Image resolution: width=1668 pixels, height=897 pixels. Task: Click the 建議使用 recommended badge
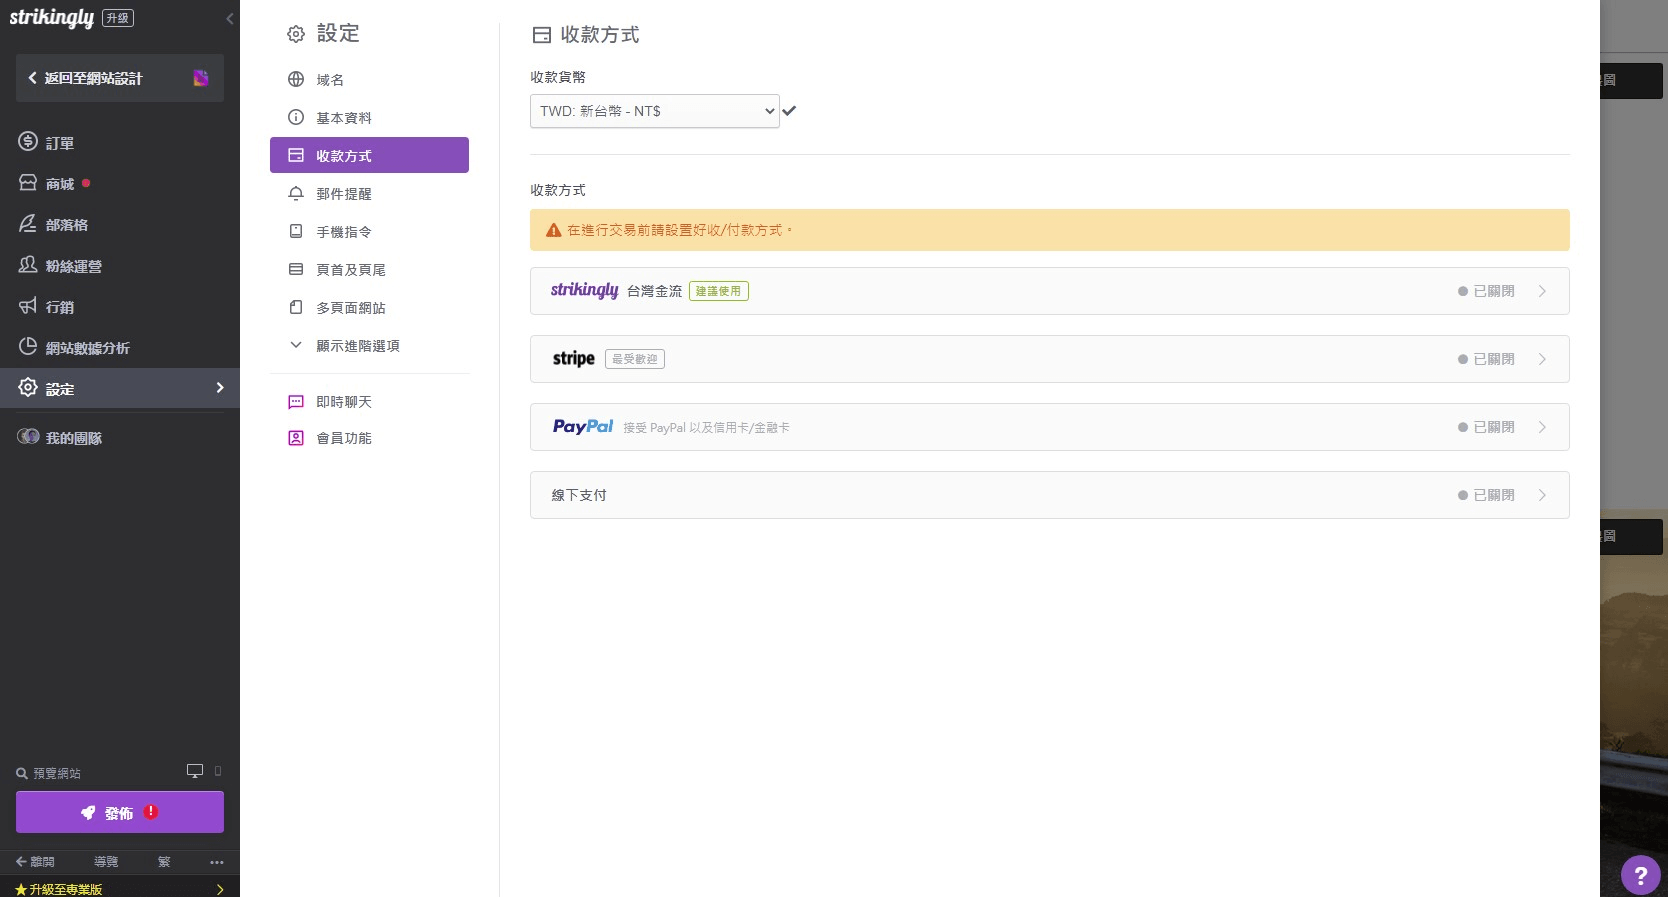point(719,291)
